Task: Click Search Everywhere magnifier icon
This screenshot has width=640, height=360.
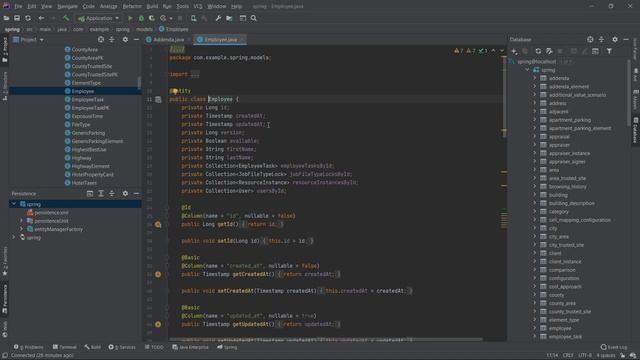Action: tap(254, 18)
